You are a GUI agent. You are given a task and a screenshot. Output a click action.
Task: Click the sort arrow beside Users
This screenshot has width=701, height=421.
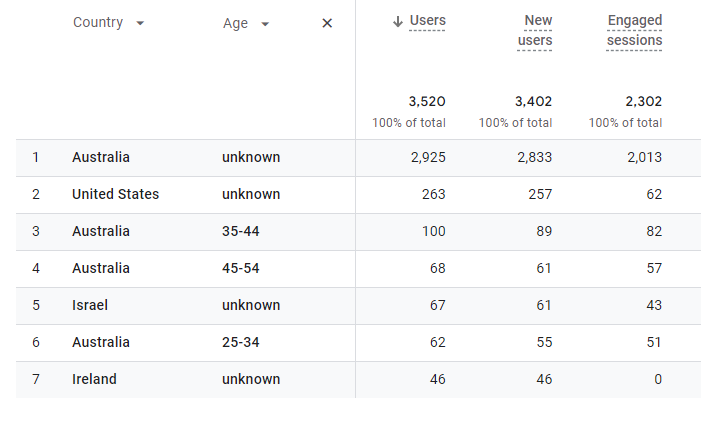point(397,21)
